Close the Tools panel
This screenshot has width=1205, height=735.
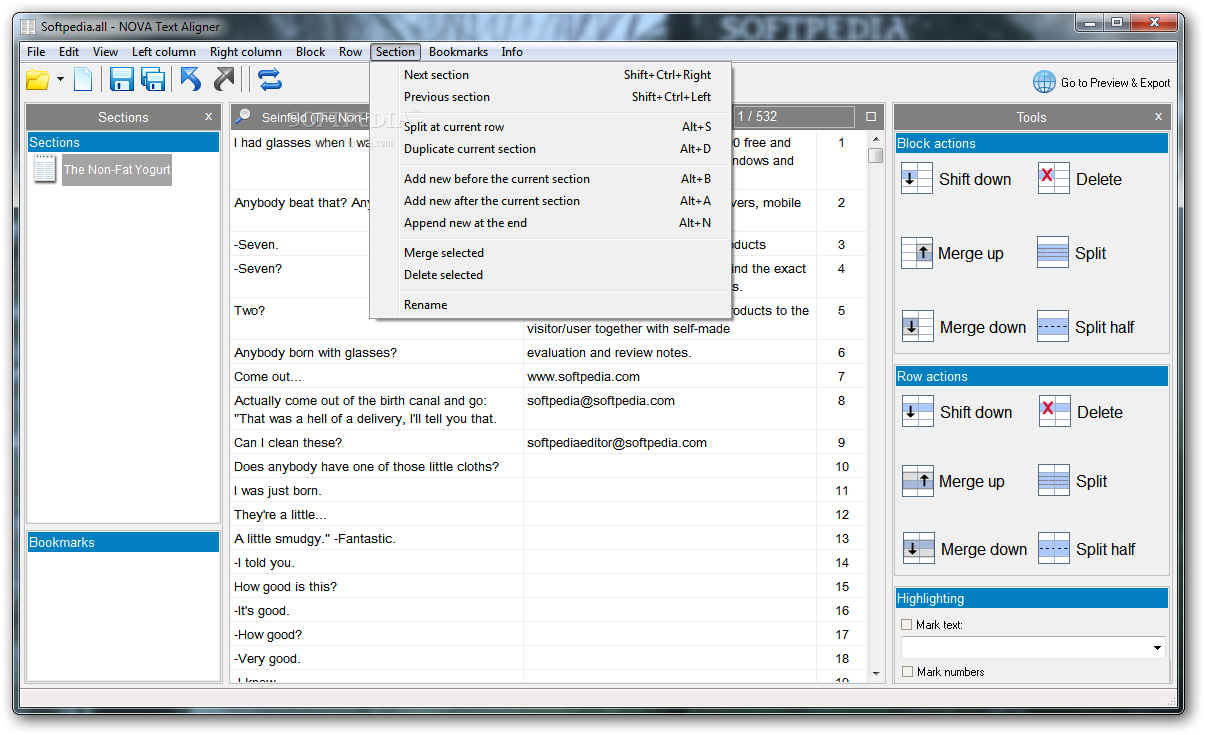[1158, 116]
